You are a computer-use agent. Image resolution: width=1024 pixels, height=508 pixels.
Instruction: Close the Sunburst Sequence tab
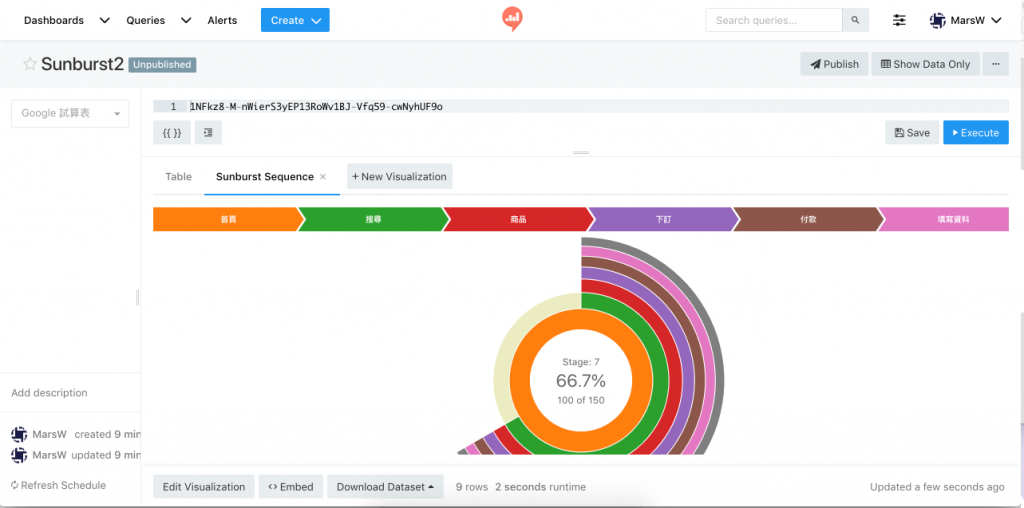pyautogui.click(x=323, y=177)
